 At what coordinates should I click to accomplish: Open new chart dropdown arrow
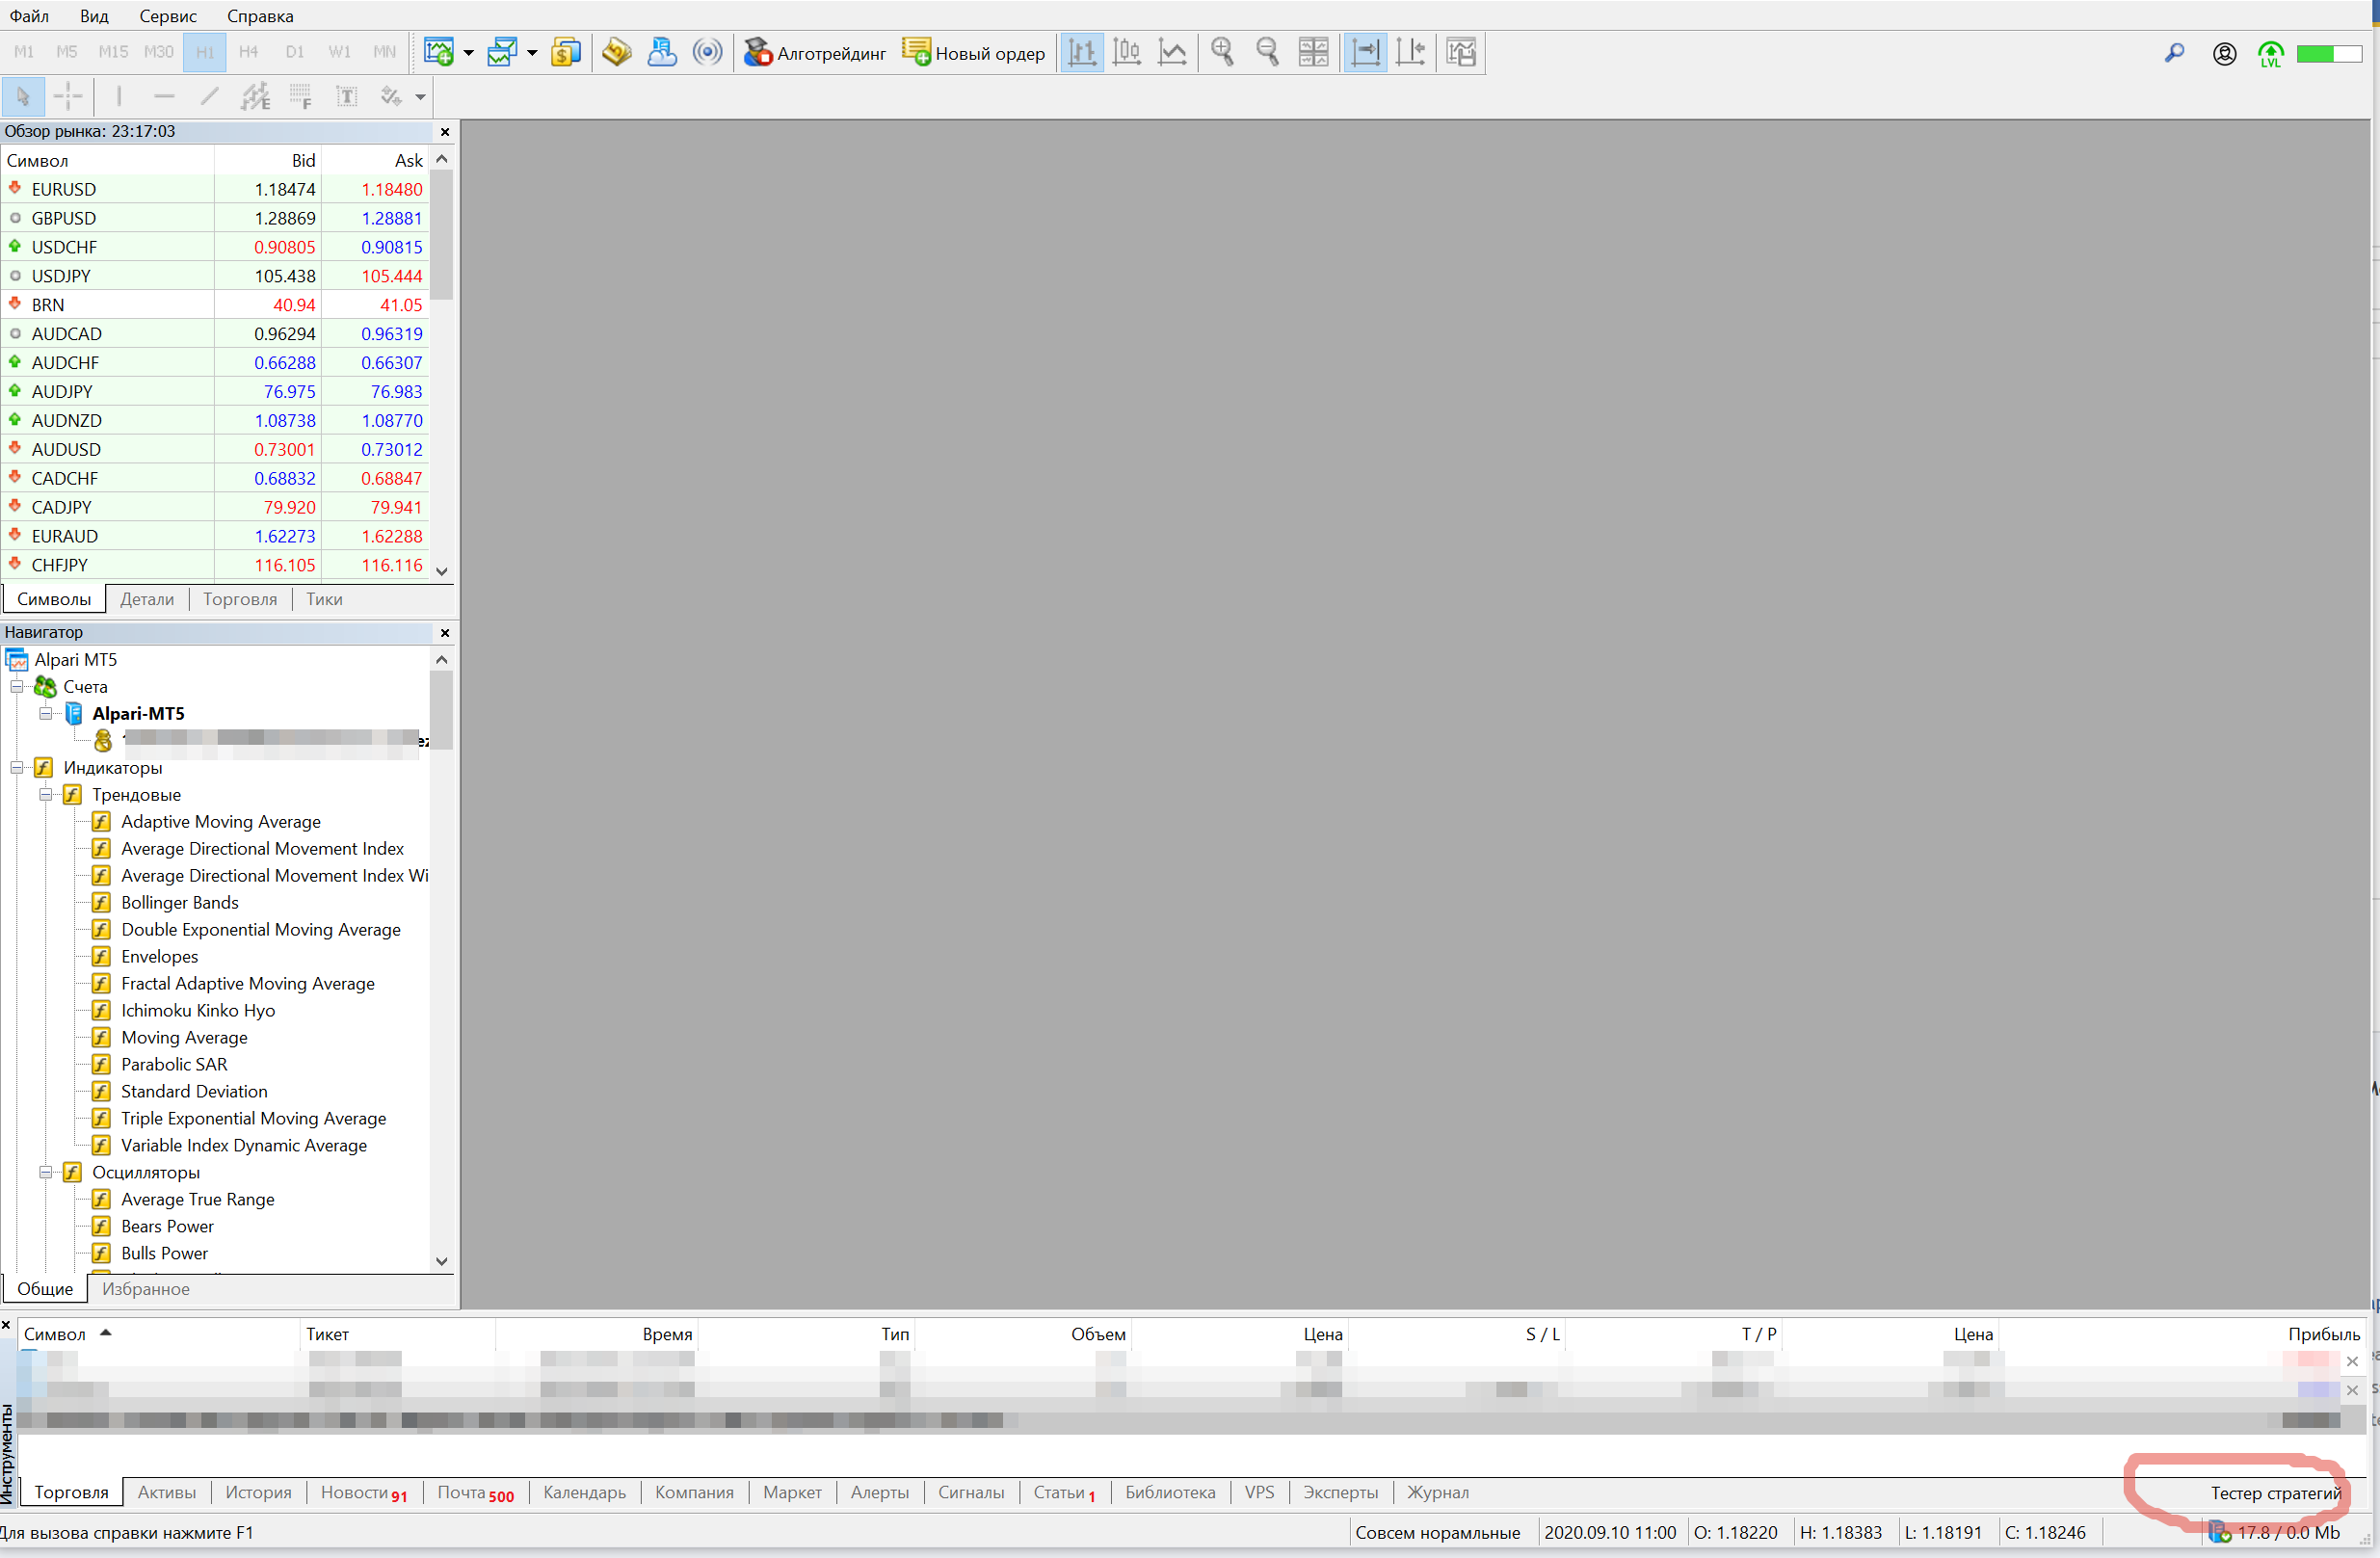(468, 53)
